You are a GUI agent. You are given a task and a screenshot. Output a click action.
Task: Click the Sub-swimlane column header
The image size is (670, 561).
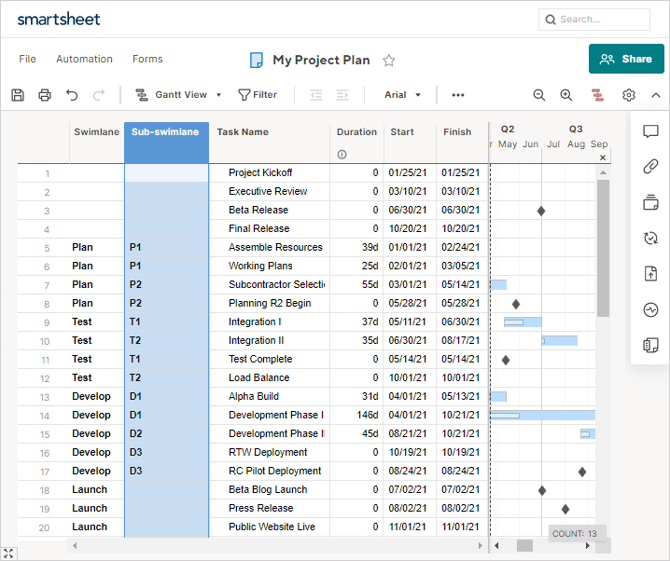click(x=166, y=132)
